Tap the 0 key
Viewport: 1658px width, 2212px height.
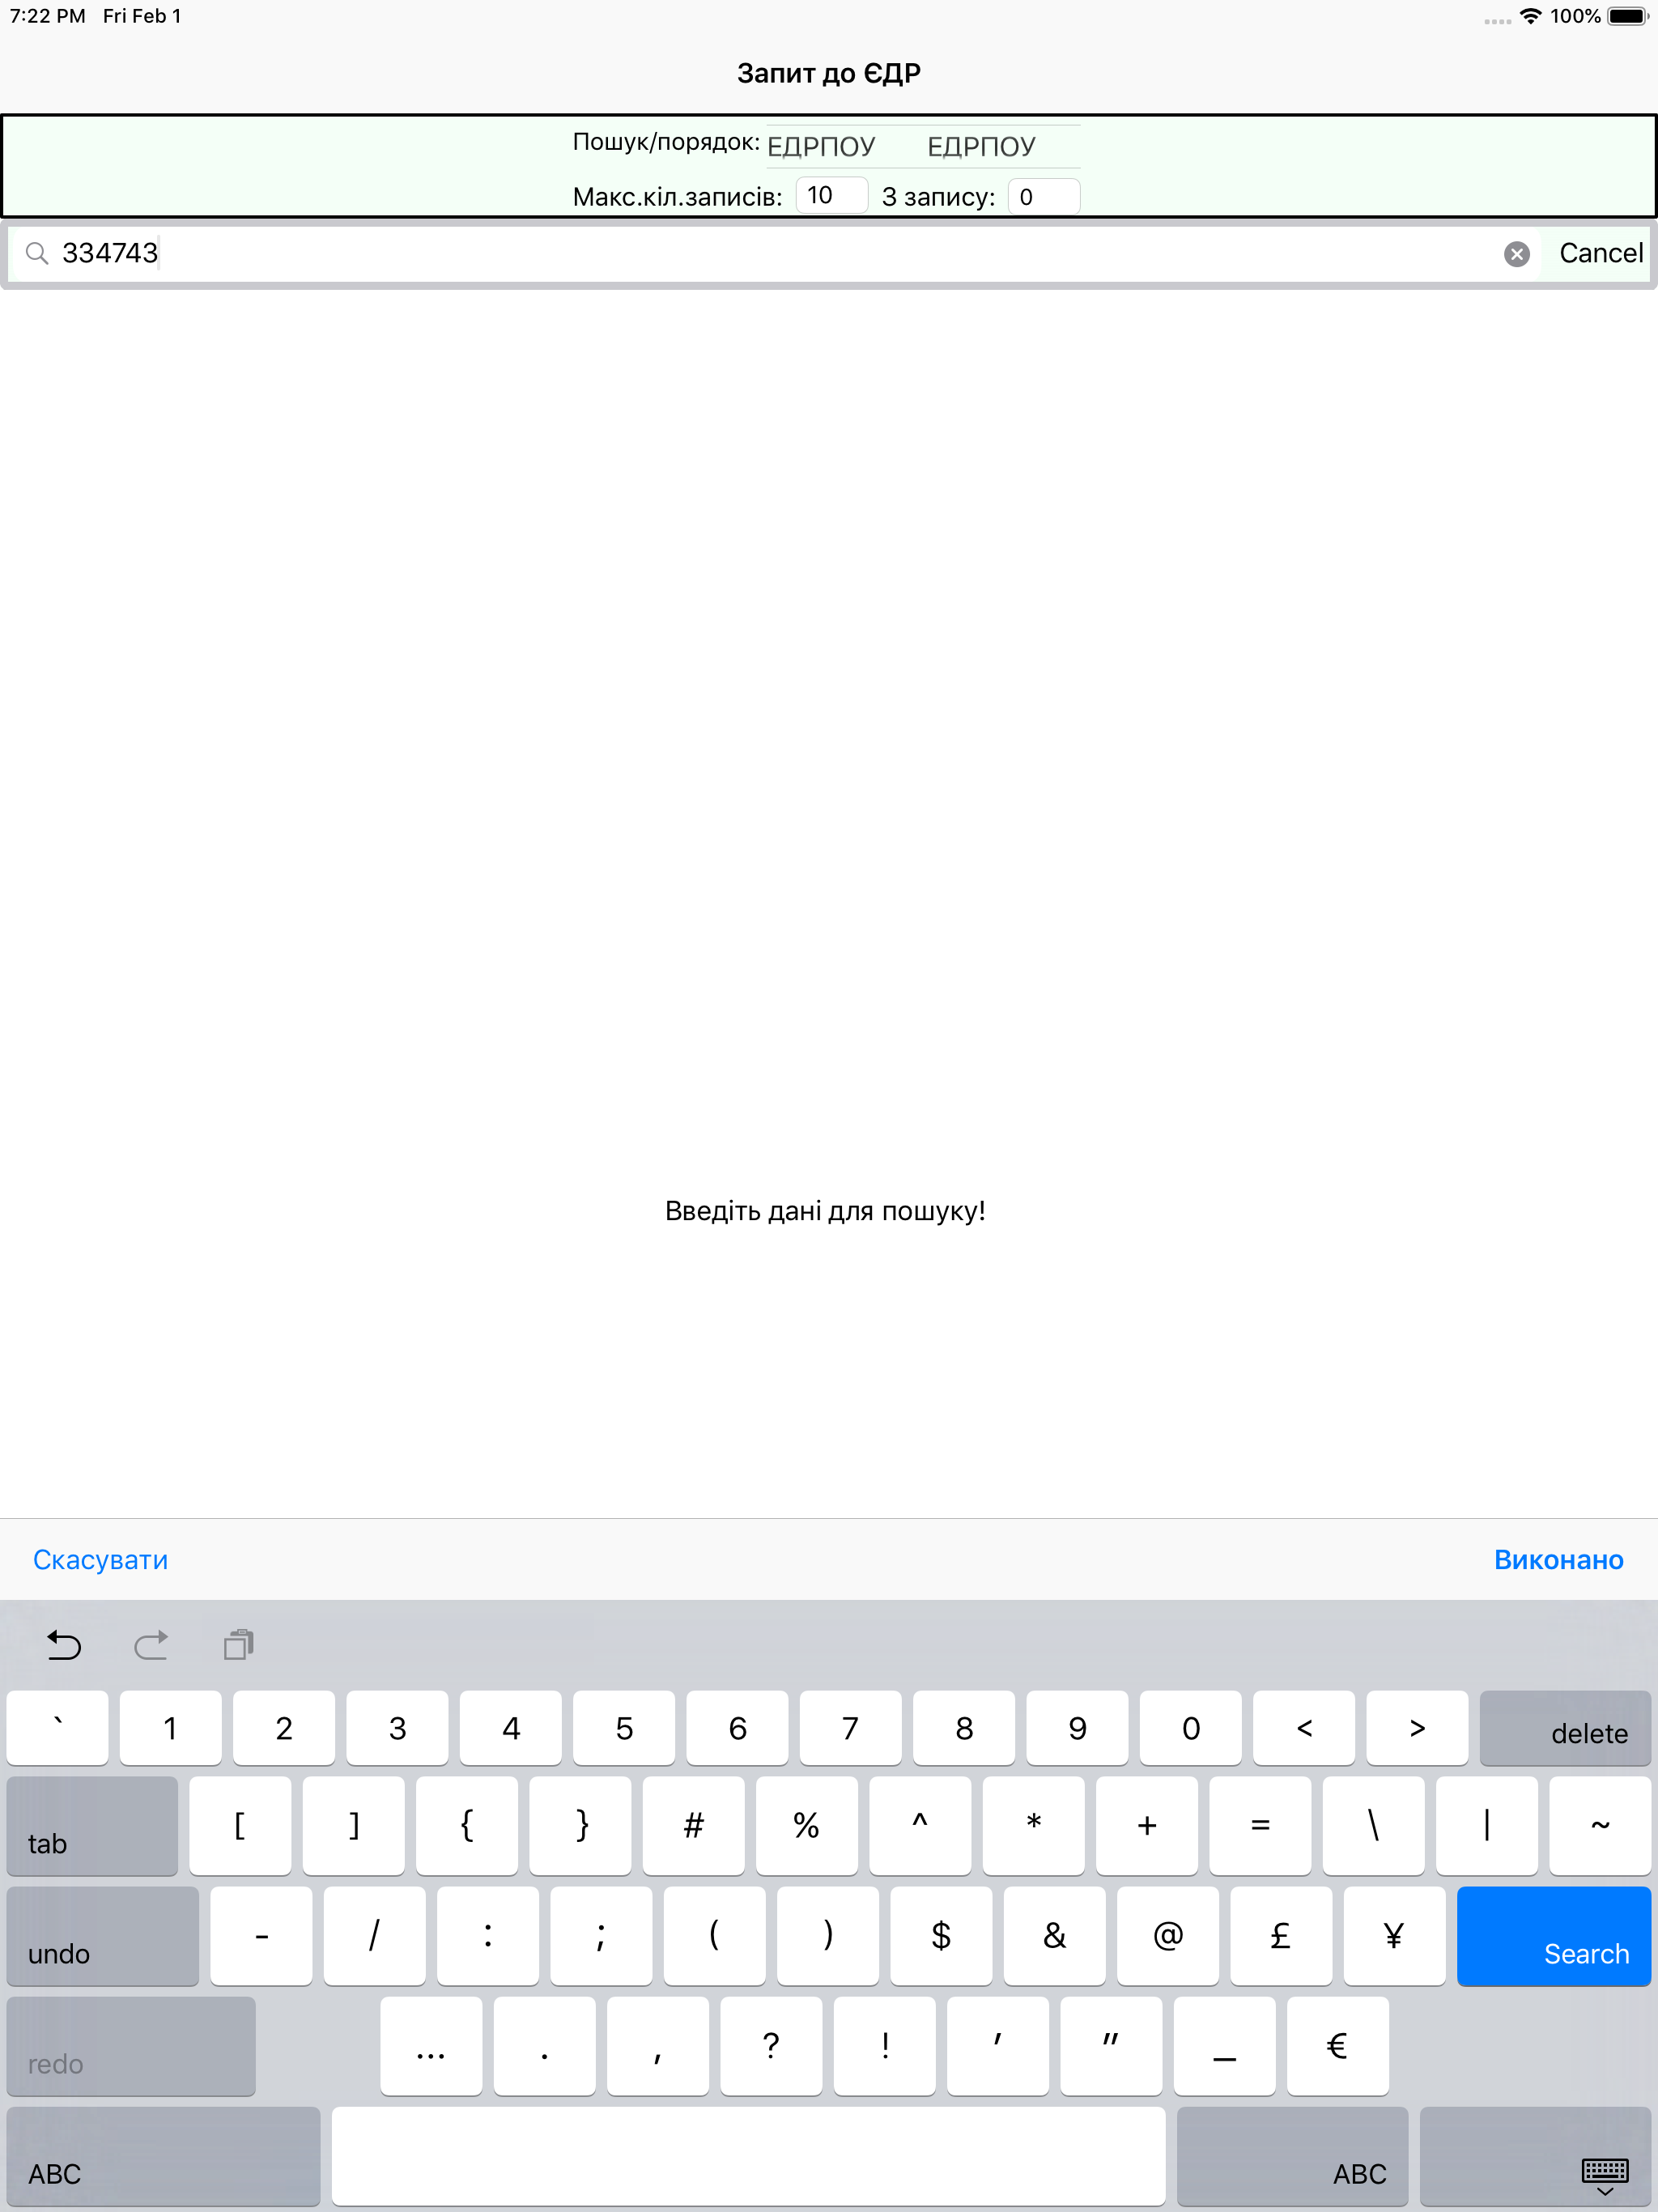coord(1190,1728)
